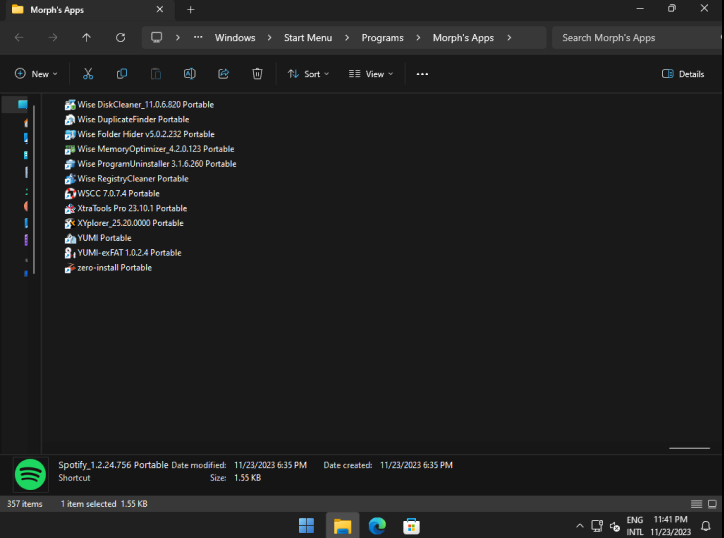Click the Programs breadcrumb
Image resolution: width=724 pixels, height=538 pixels.
tap(382, 37)
